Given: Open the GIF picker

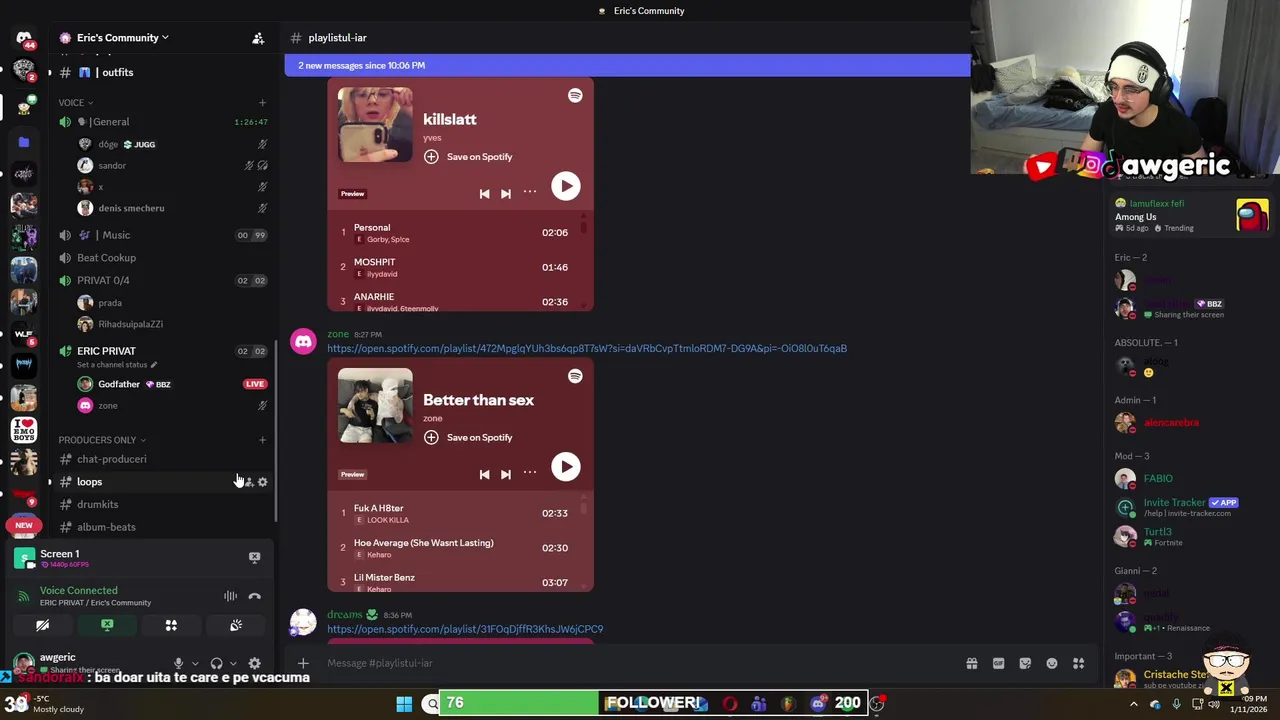Looking at the screenshot, I should click(998, 663).
